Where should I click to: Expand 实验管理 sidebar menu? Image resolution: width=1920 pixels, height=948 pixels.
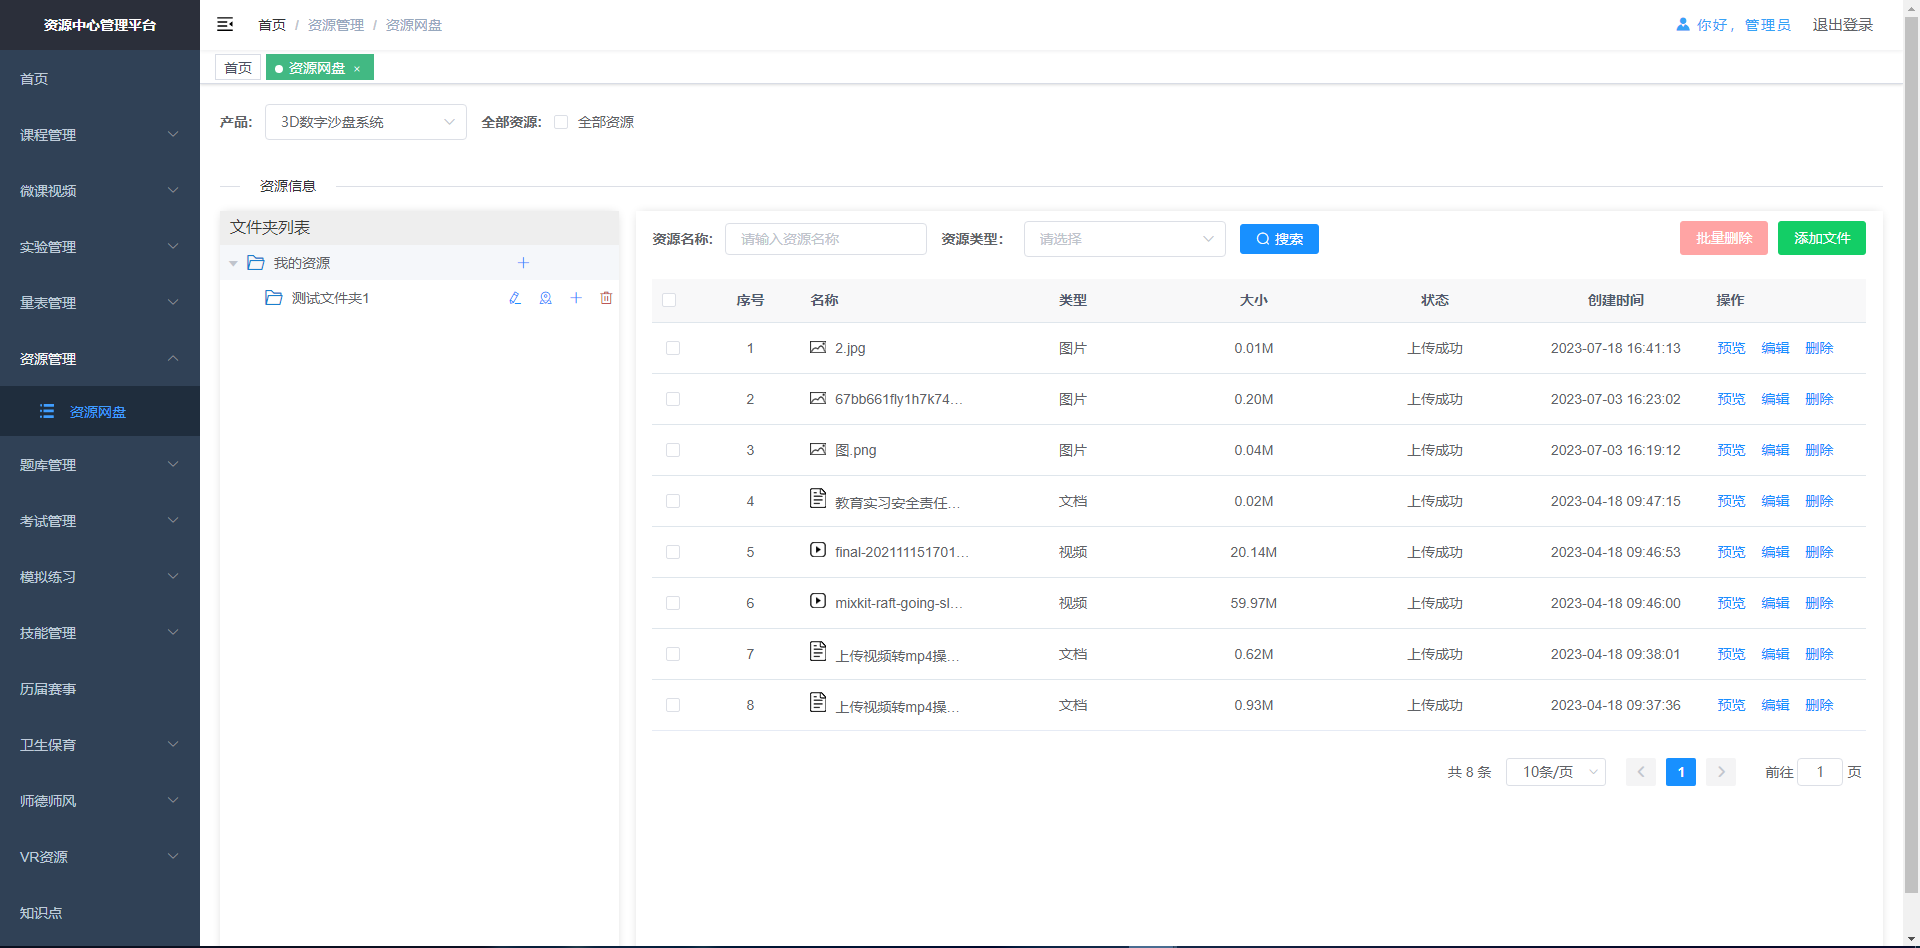pyautogui.click(x=100, y=246)
